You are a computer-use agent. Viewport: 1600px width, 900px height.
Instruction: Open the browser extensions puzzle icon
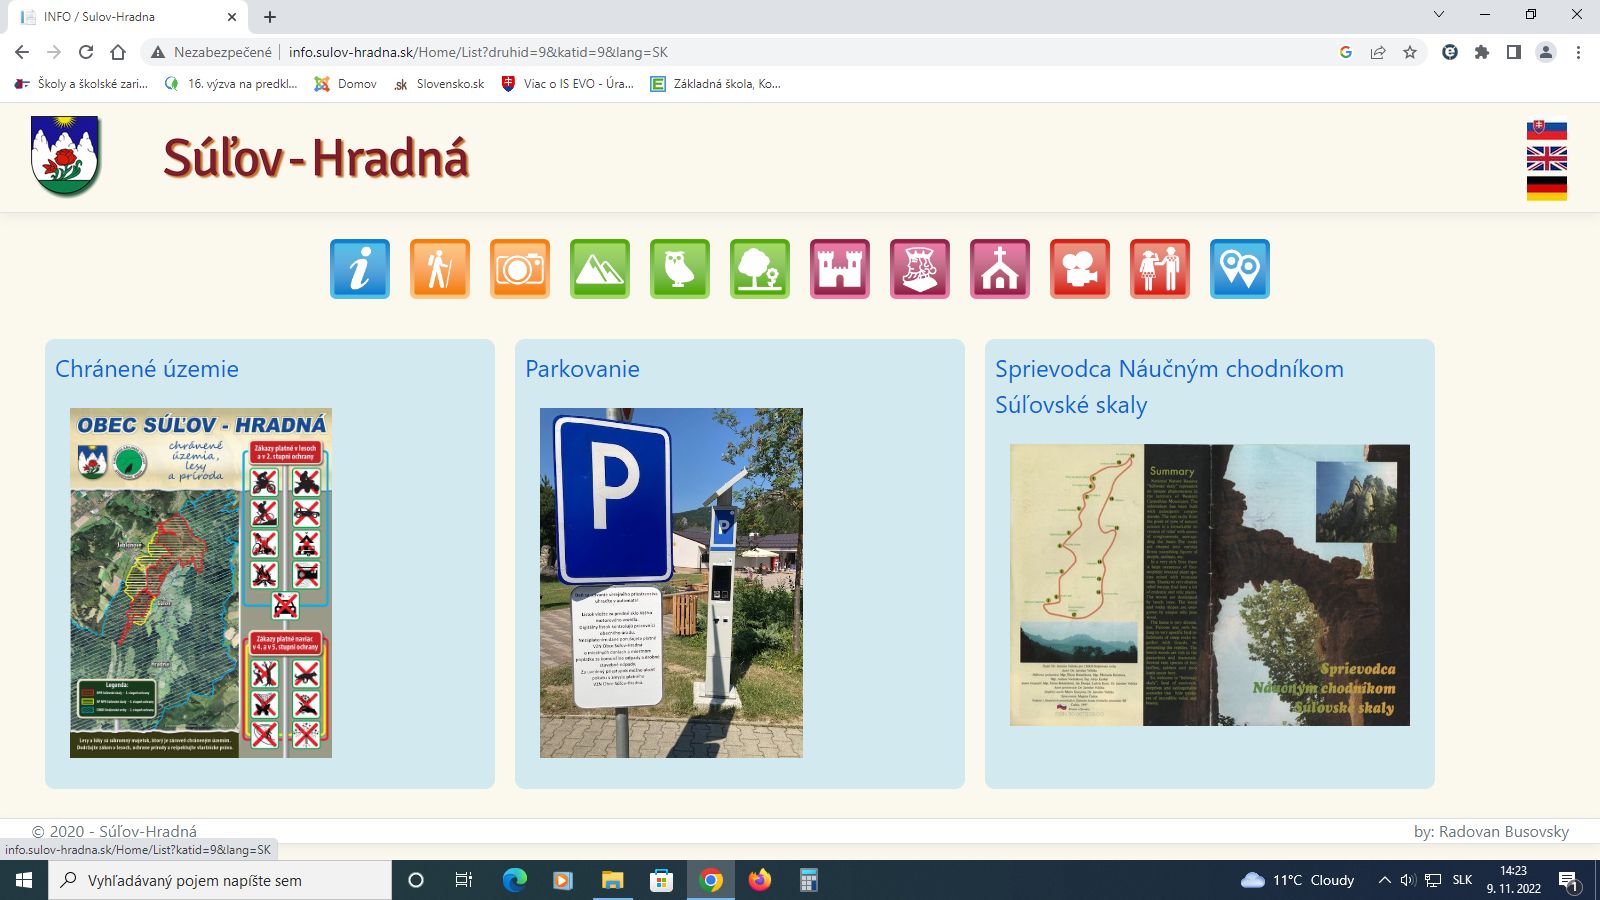(1482, 52)
